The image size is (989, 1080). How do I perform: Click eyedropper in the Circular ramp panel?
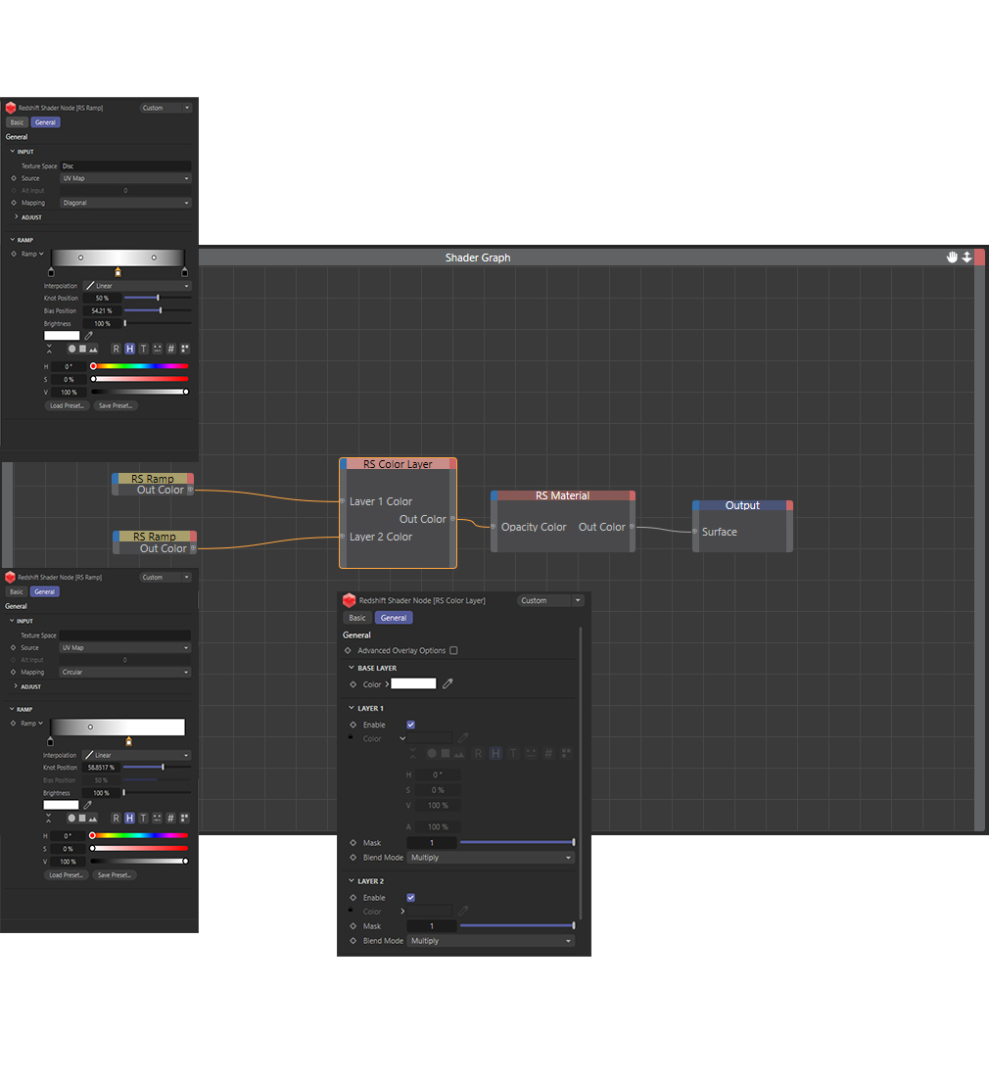click(87, 805)
